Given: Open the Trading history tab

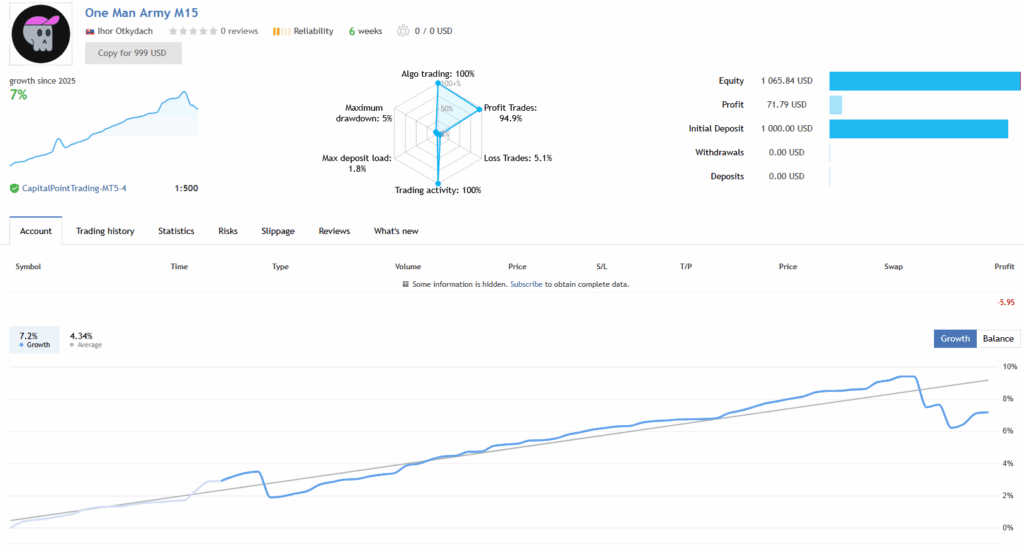Looking at the screenshot, I should (x=105, y=231).
